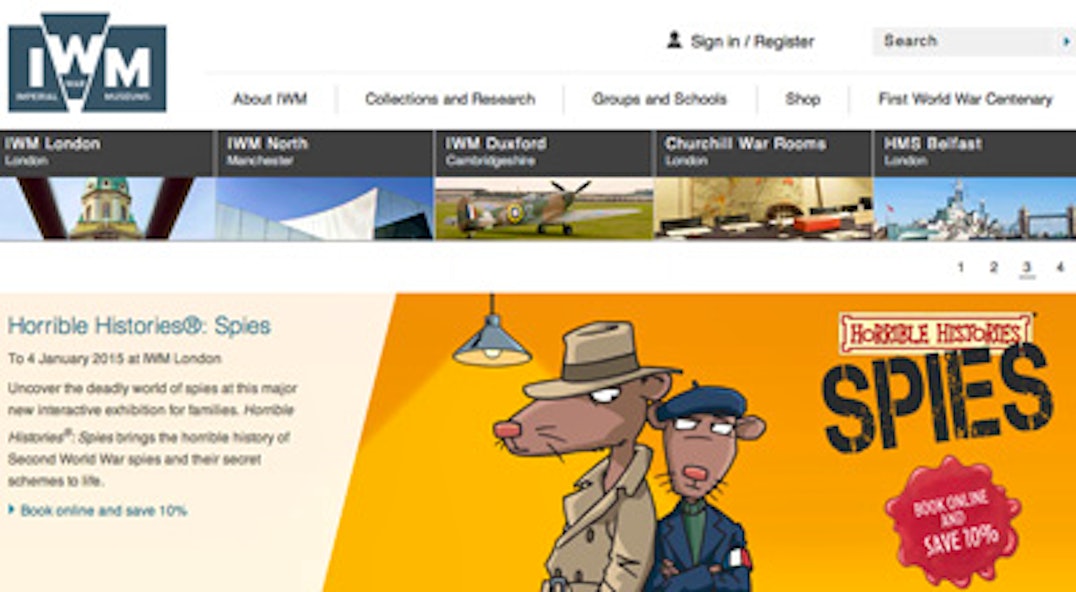This screenshot has width=1076, height=592.
Task: Open Horrible Histories: Spies heading link
Action: pos(139,326)
